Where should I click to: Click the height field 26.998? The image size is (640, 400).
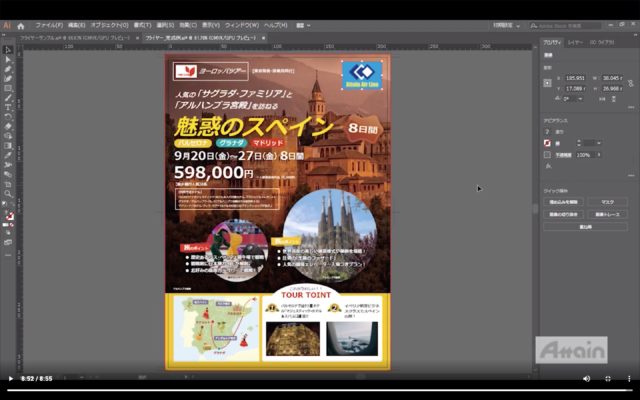[612, 89]
